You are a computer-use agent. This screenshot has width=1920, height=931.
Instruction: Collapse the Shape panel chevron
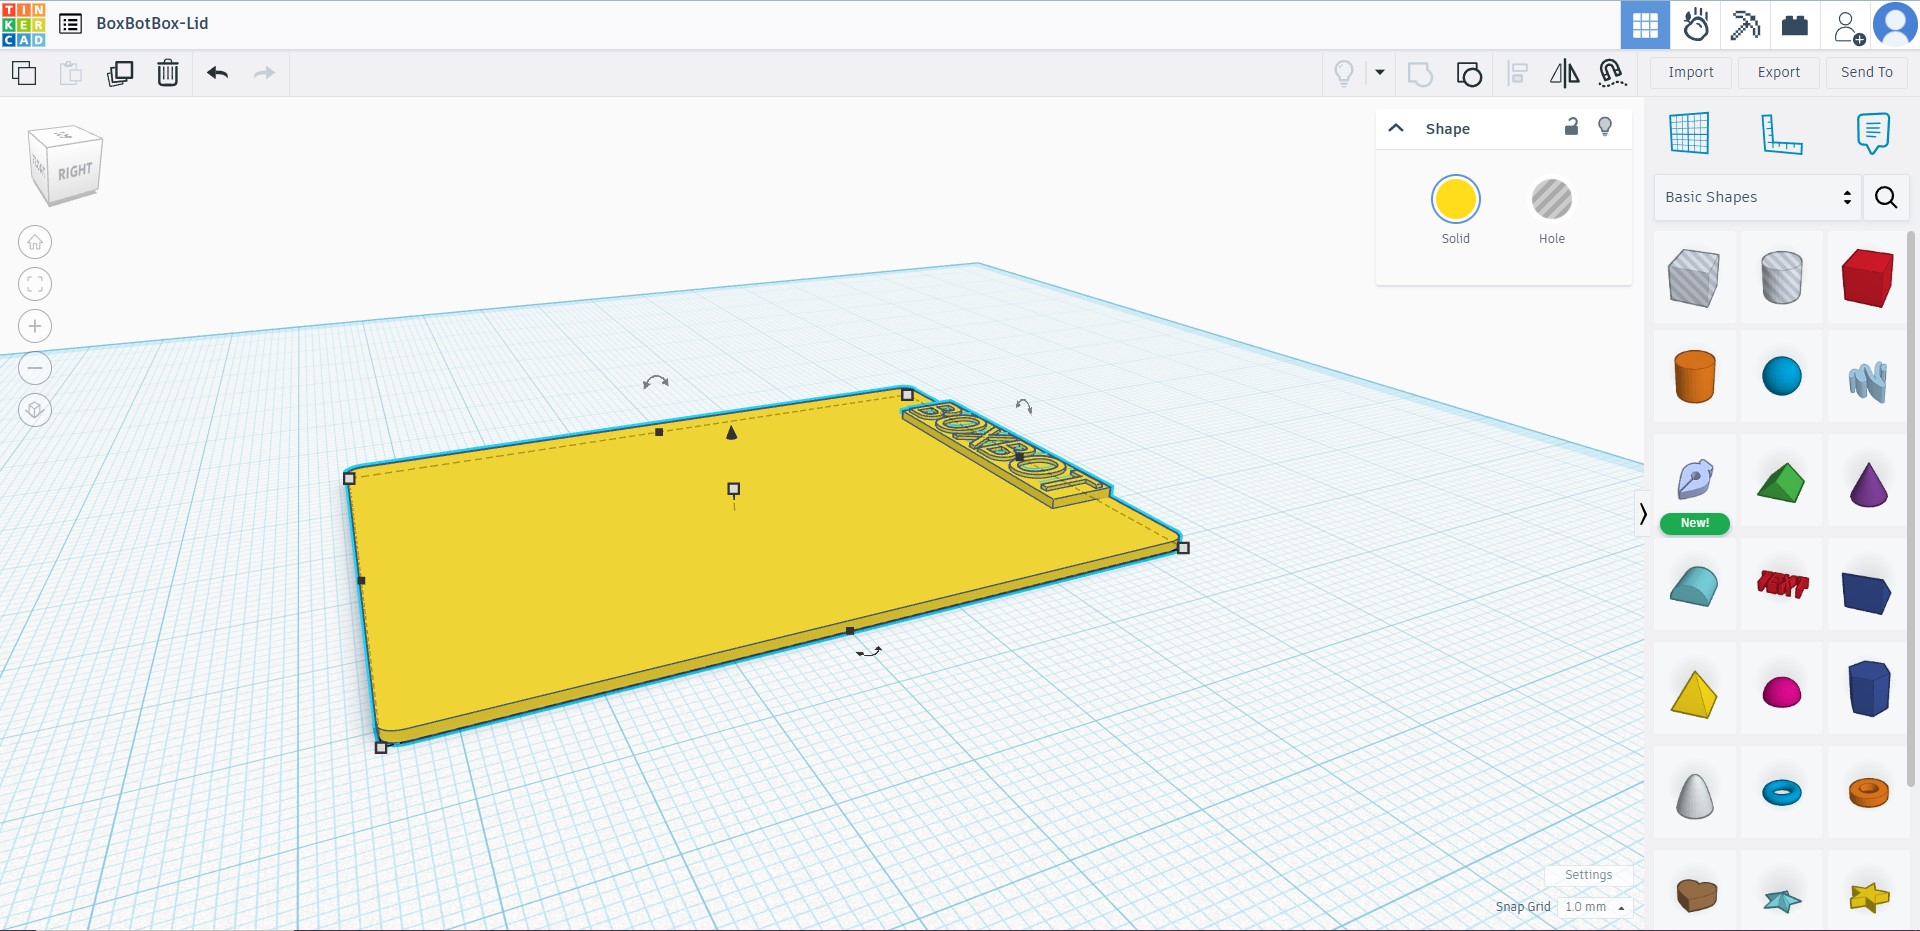(x=1396, y=128)
